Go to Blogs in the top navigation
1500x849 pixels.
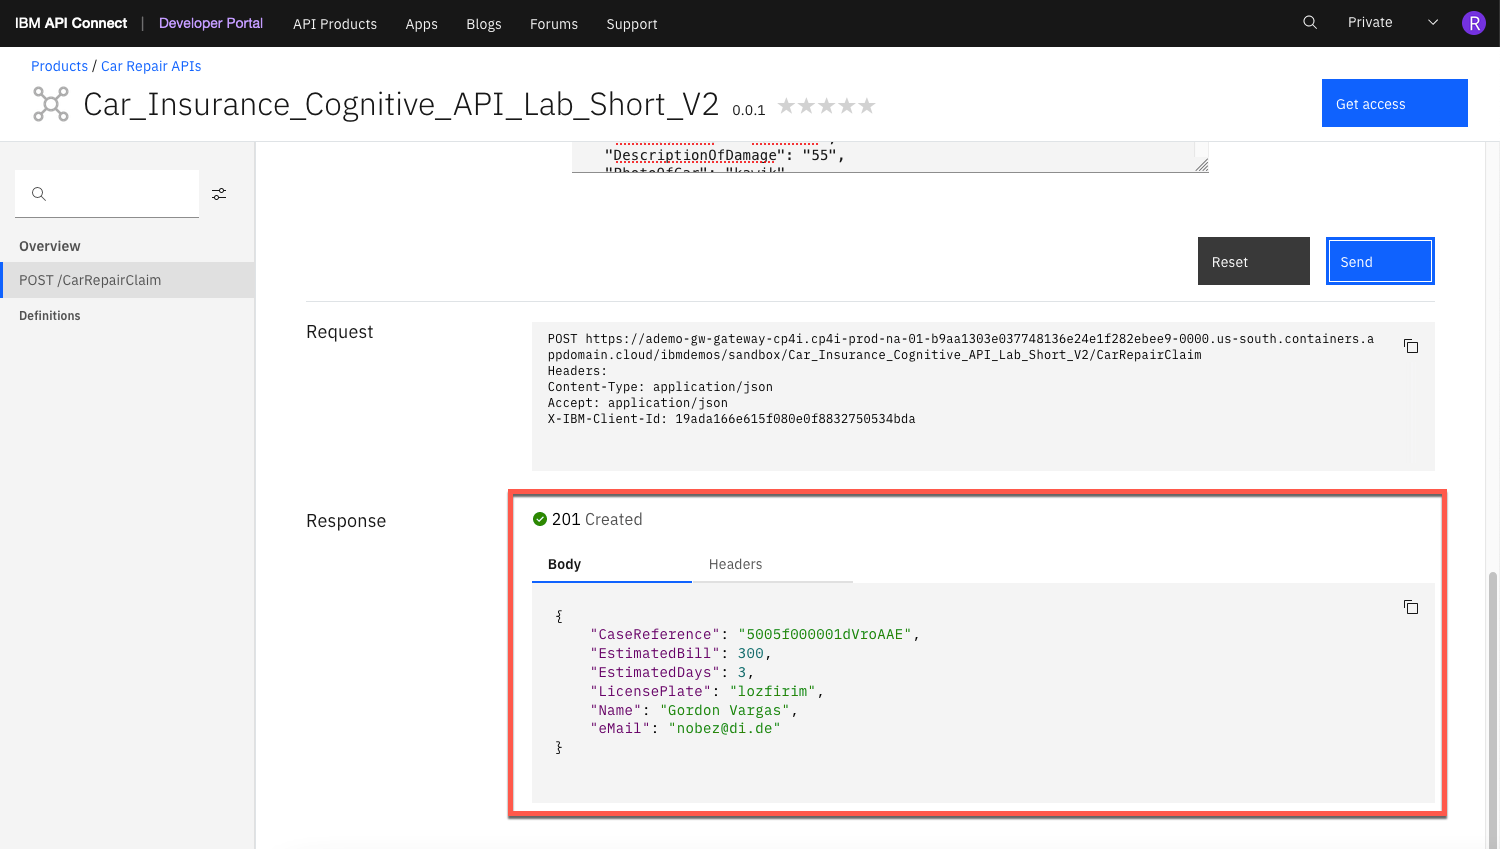click(484, 24)
